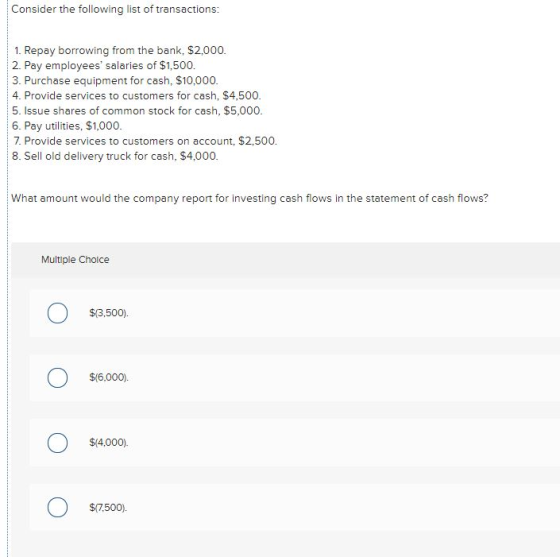The height and width of the screenshot is (557, 560).
Task: Click transaction 7, services on account
Action: point(145,141)
